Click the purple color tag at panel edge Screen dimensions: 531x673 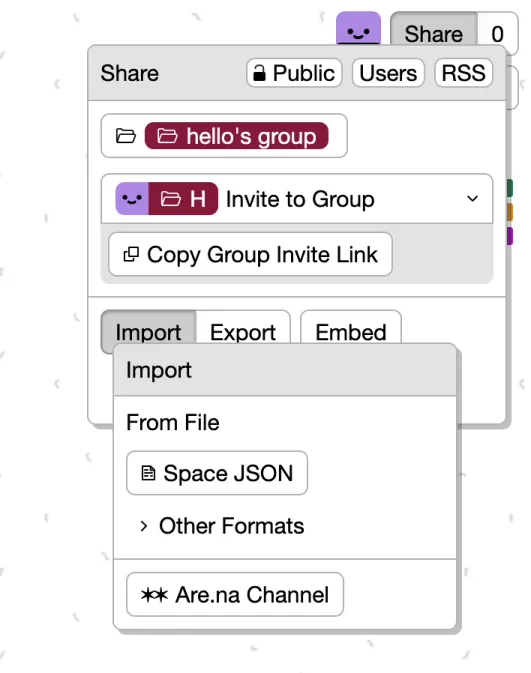click(x=510, y=236)
